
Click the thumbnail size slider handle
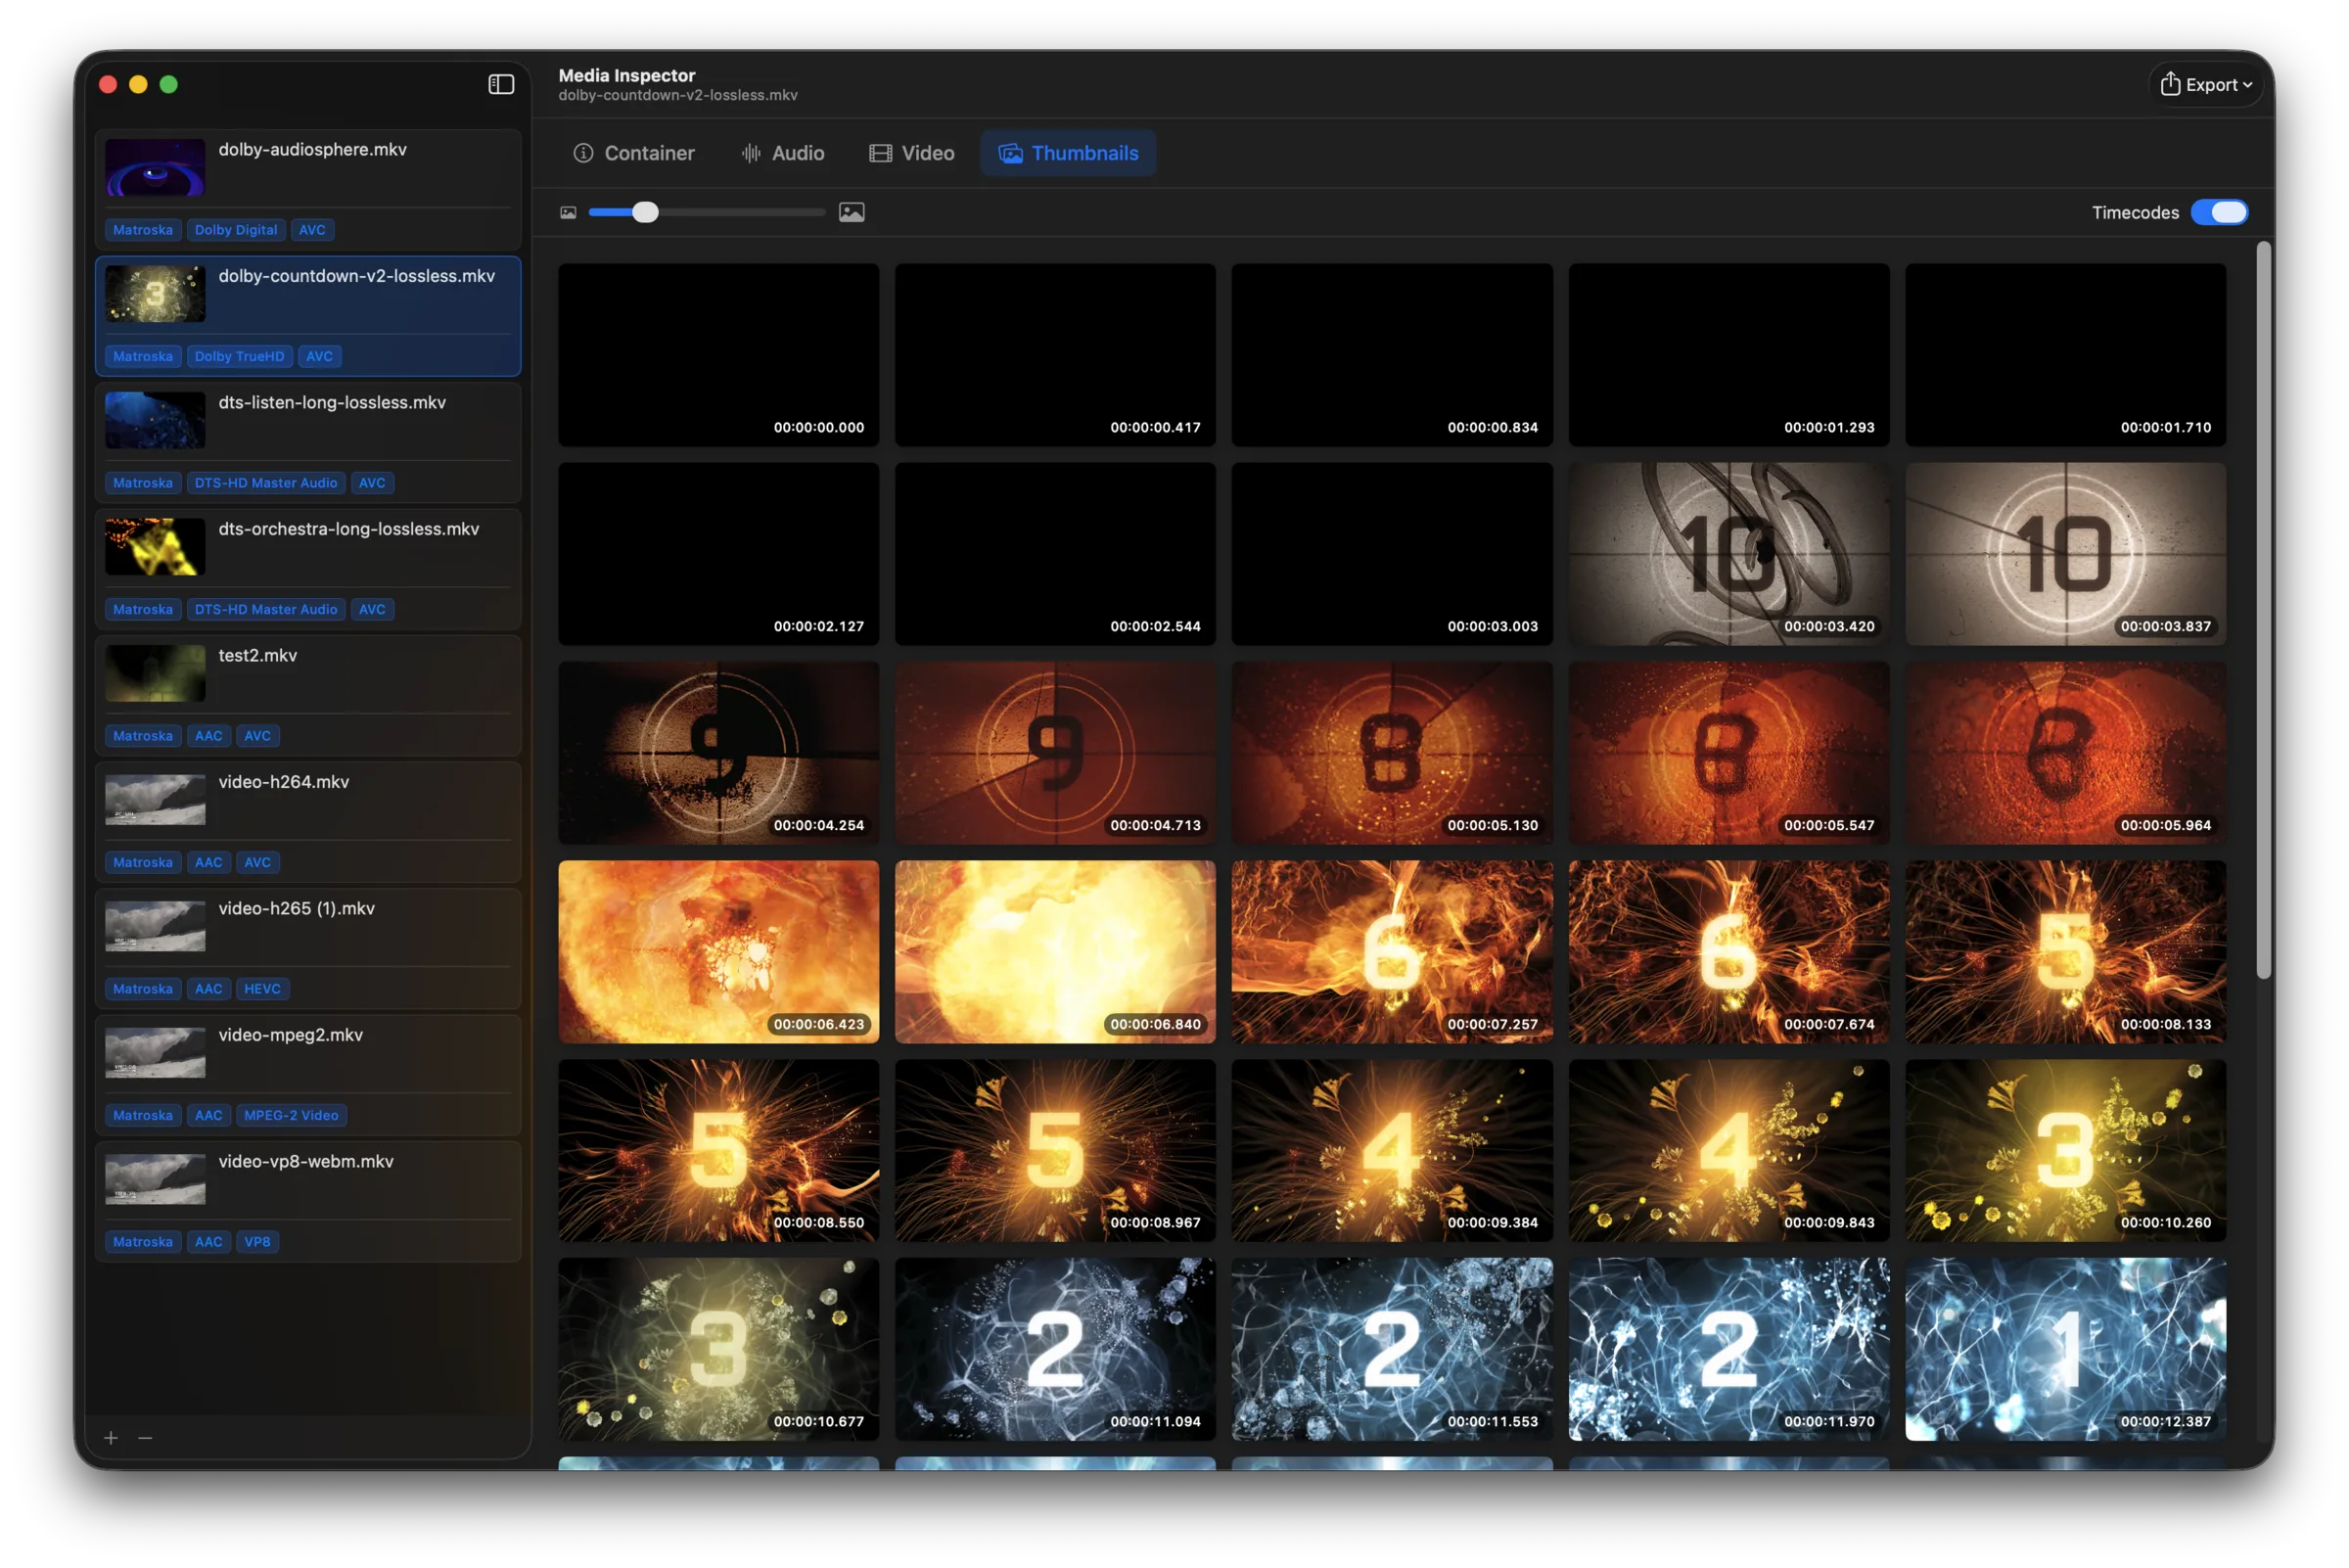(646, 212)
